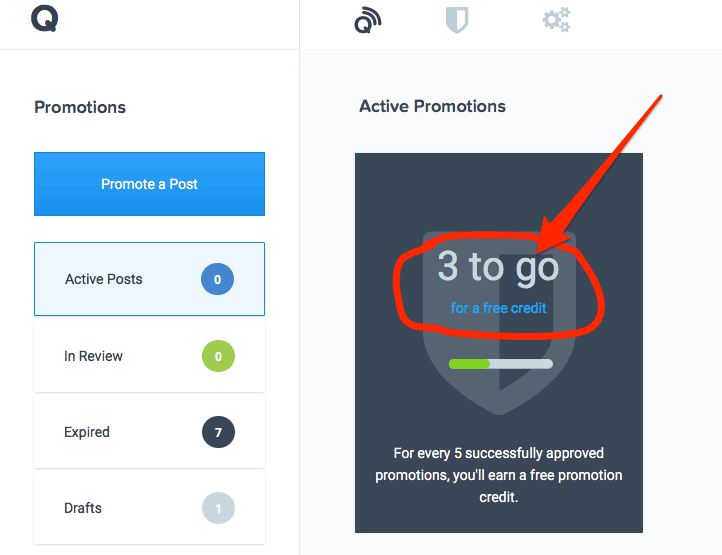
Task: Click the Q logo at top left
Action: 45,19
